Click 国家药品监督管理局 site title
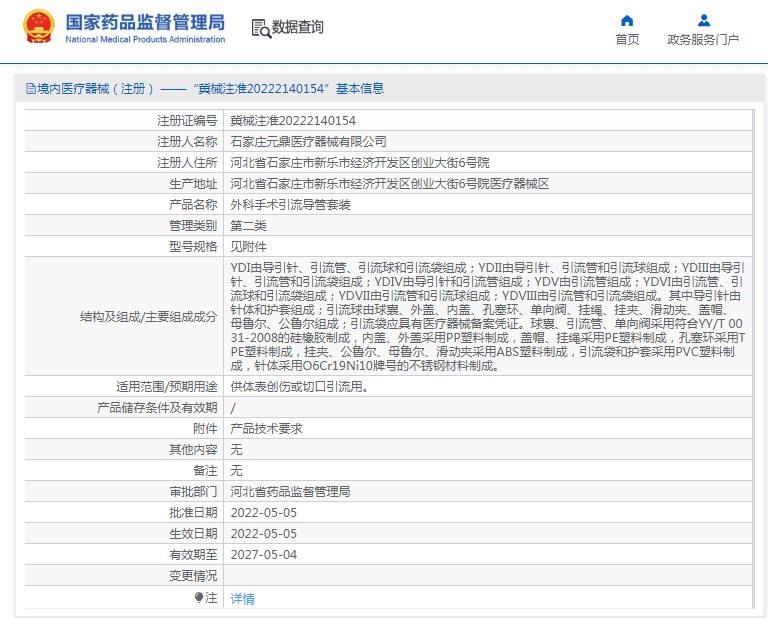 (x=145, y=22)
